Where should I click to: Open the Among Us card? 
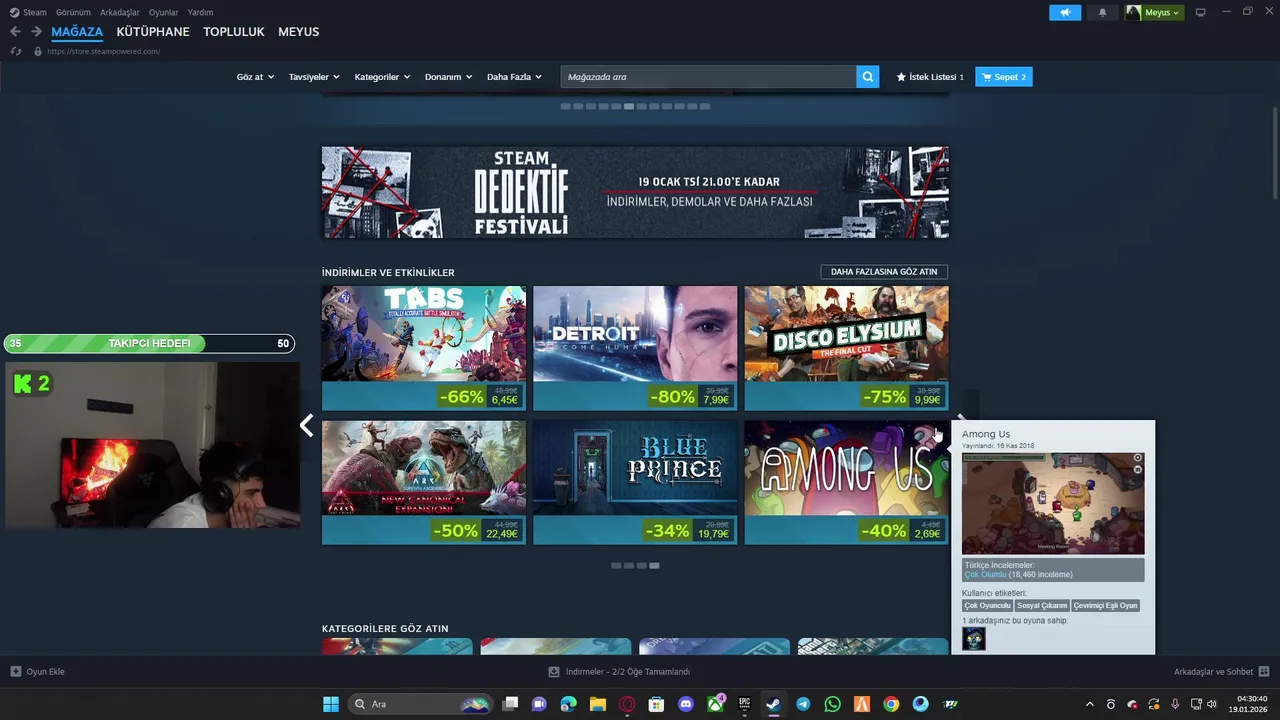coord(846,482)
